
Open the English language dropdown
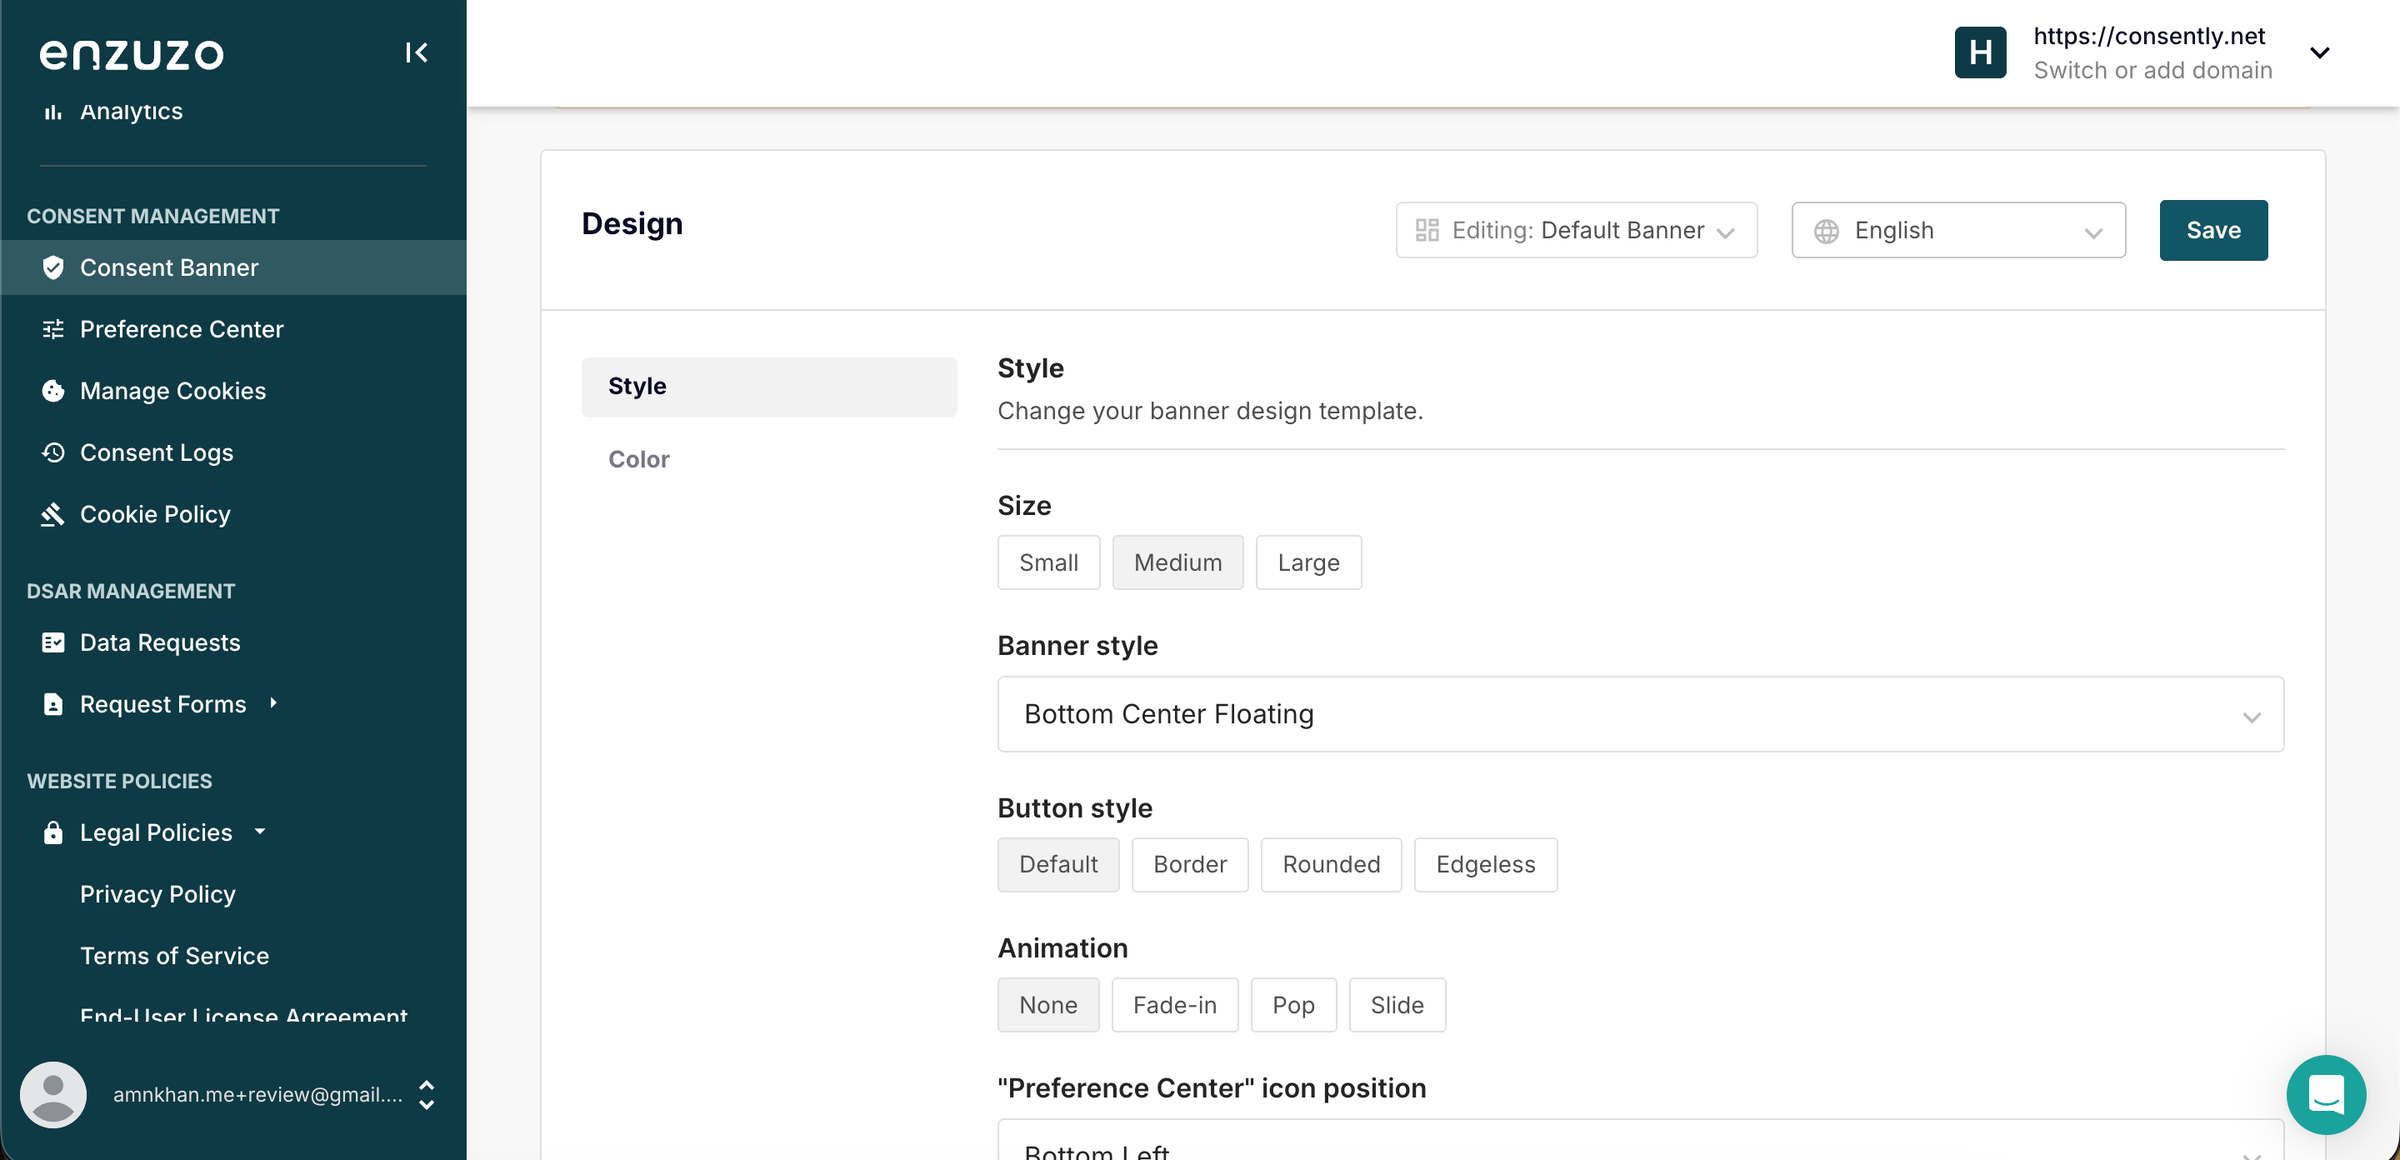pos(1958,231)
